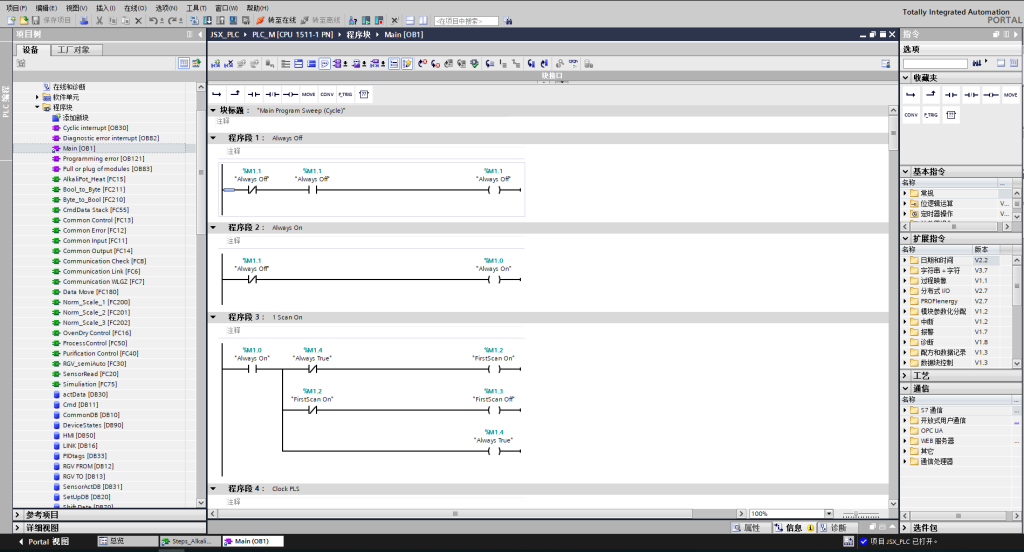Collapse the 程序块 folder

point(37,107)
